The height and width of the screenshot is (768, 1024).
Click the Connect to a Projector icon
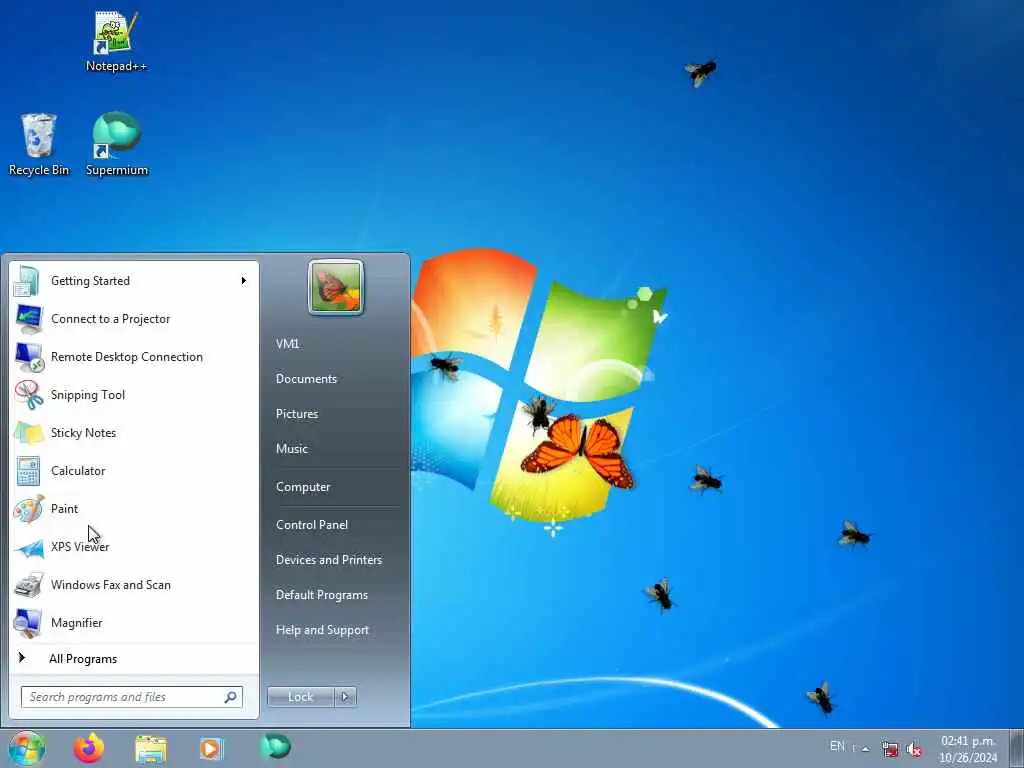click(28, 319)
